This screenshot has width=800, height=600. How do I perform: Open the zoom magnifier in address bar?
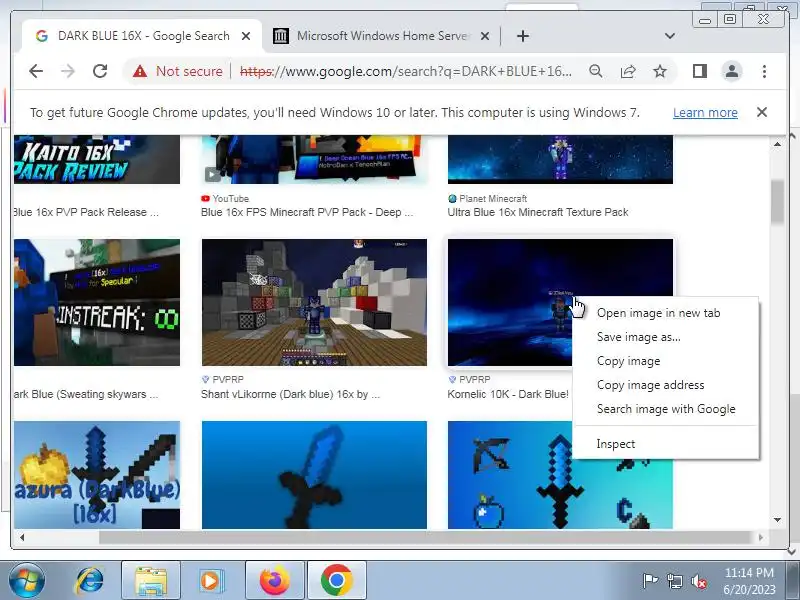tap(595, 71)
